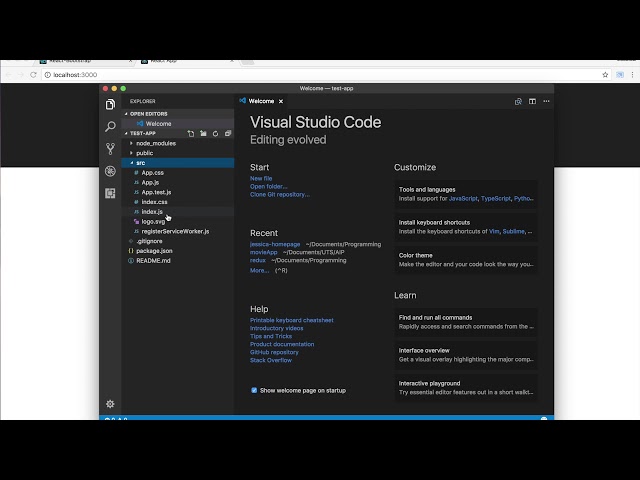Open index.css in the explorer

tap(178, 202)
